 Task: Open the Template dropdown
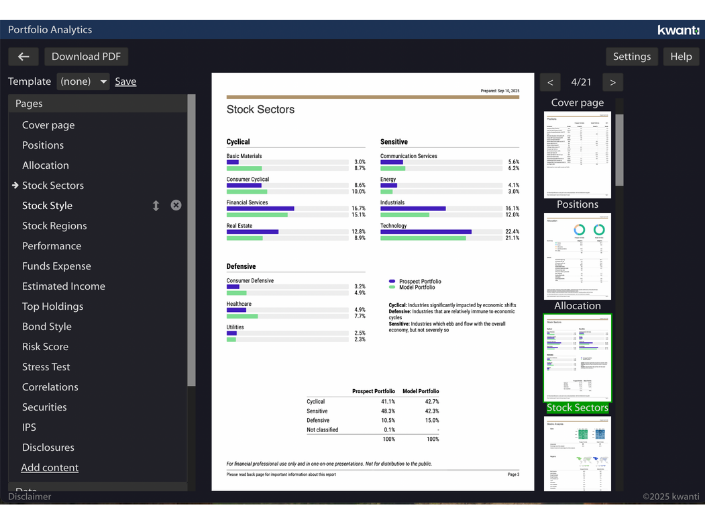82,82
